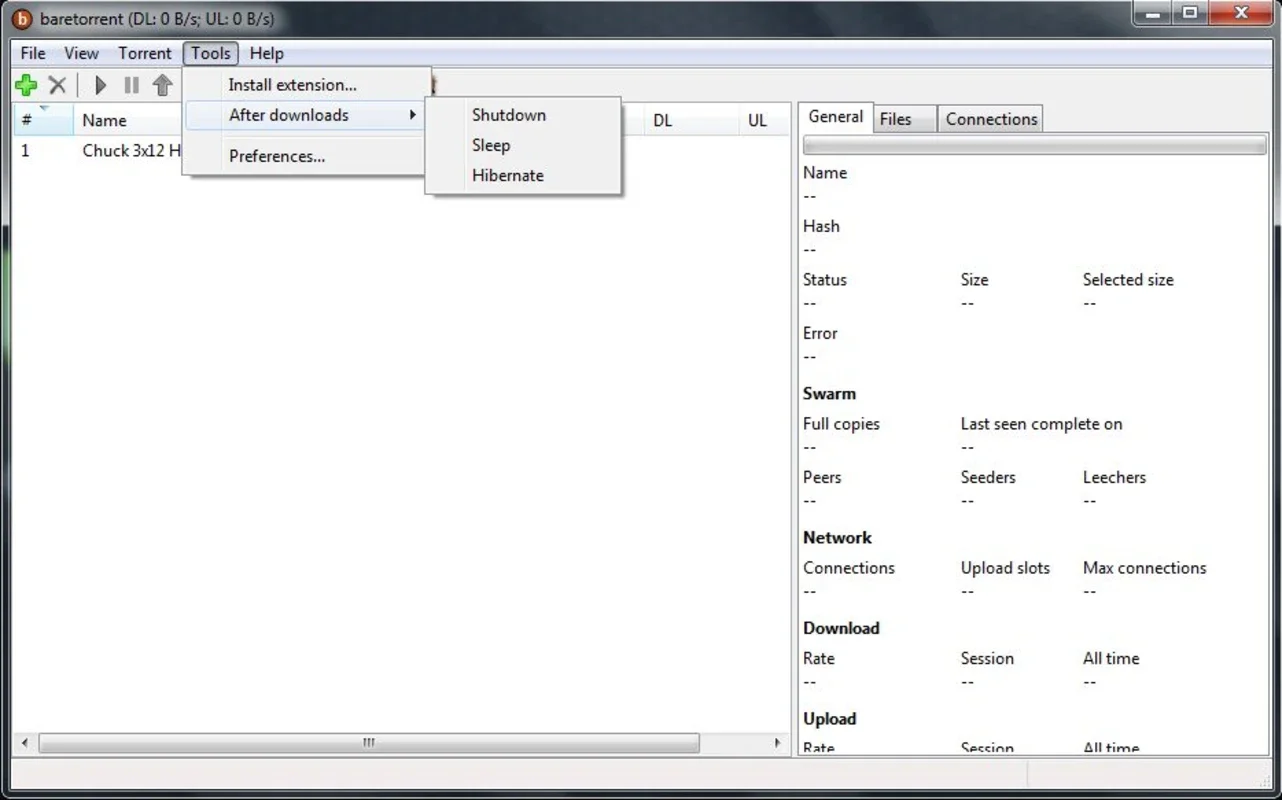The height and width of the screenshot is (800, 1282).
Task: Click the green plus Add torrent icon
Action: 27,86
